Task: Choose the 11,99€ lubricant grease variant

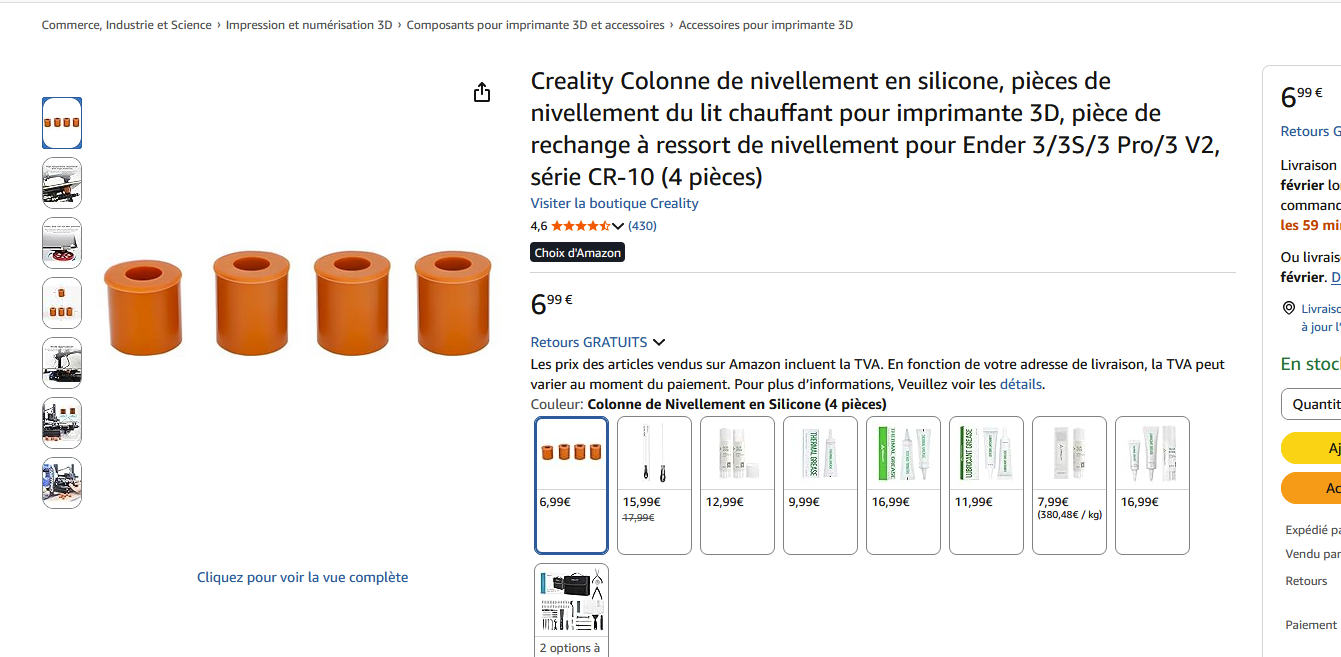Action: 986,485
